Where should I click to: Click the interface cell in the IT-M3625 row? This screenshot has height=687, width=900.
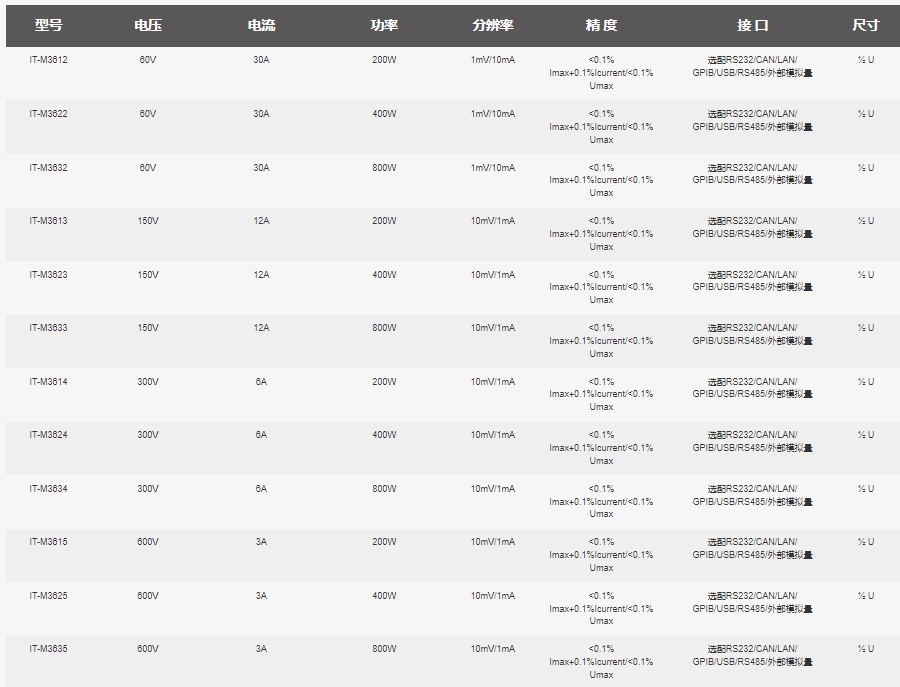[752, 602]
